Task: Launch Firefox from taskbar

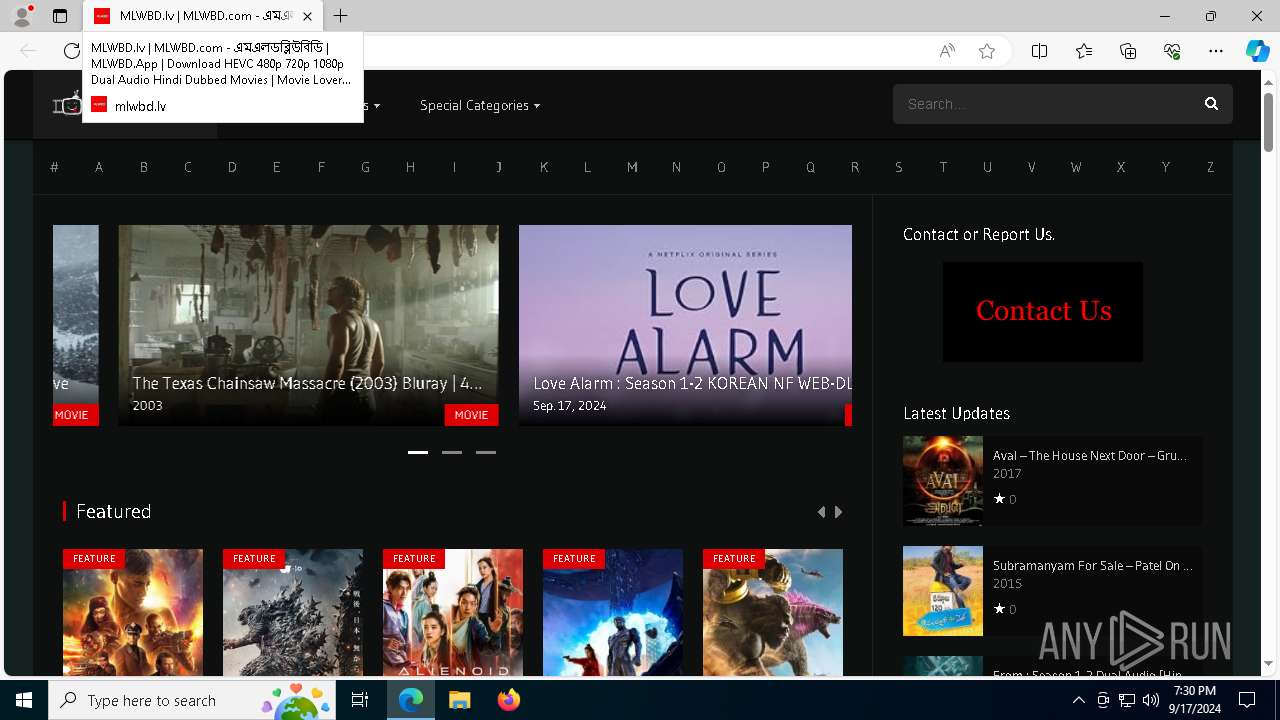Action: tap(509, 700)
